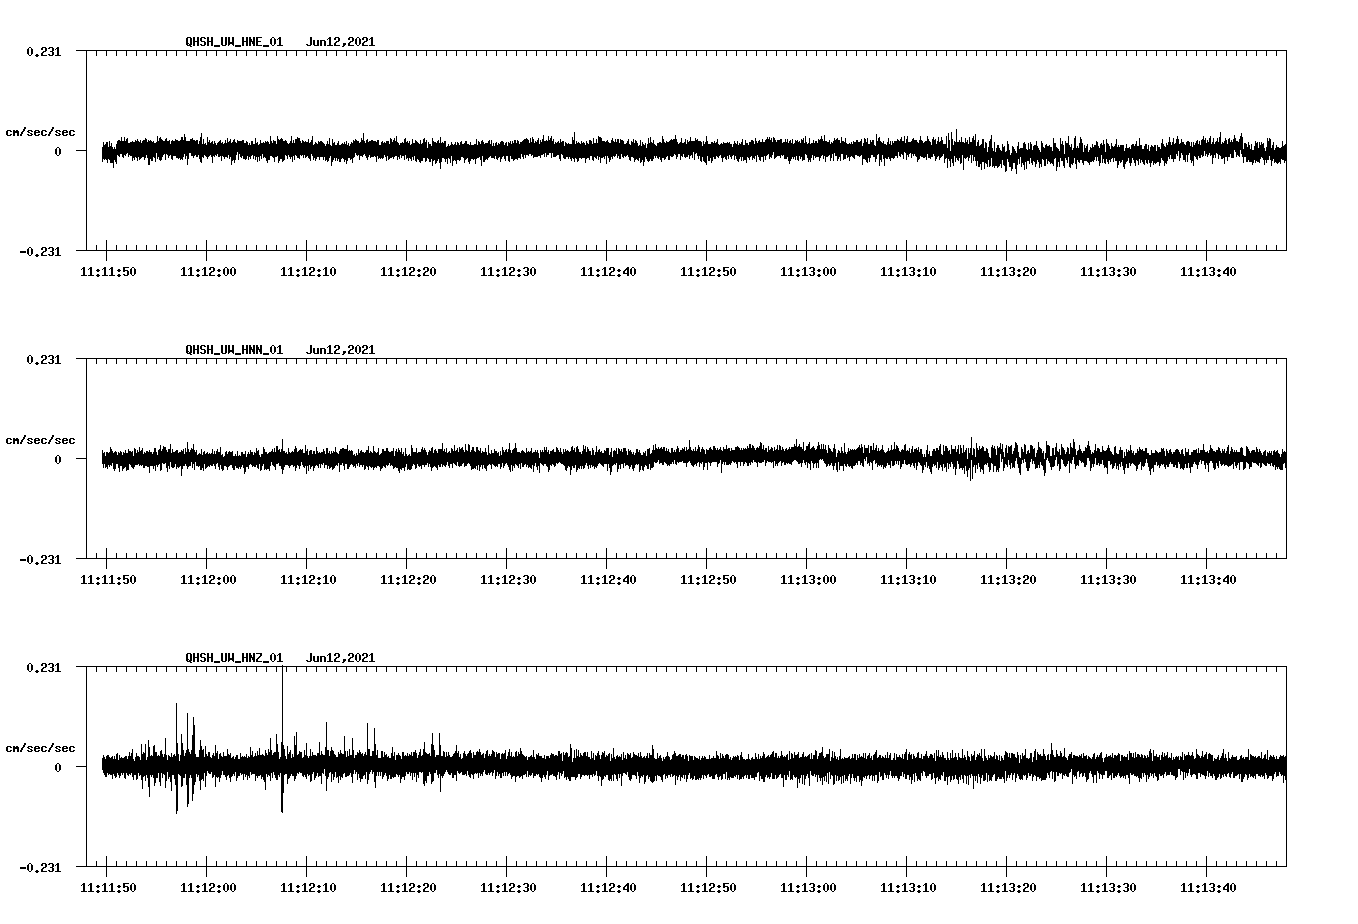Select the Jun12,2021 date on HNE plot
Viewport: 1358px width, 924px height.
pyautogui.click(x=341, y=42)
